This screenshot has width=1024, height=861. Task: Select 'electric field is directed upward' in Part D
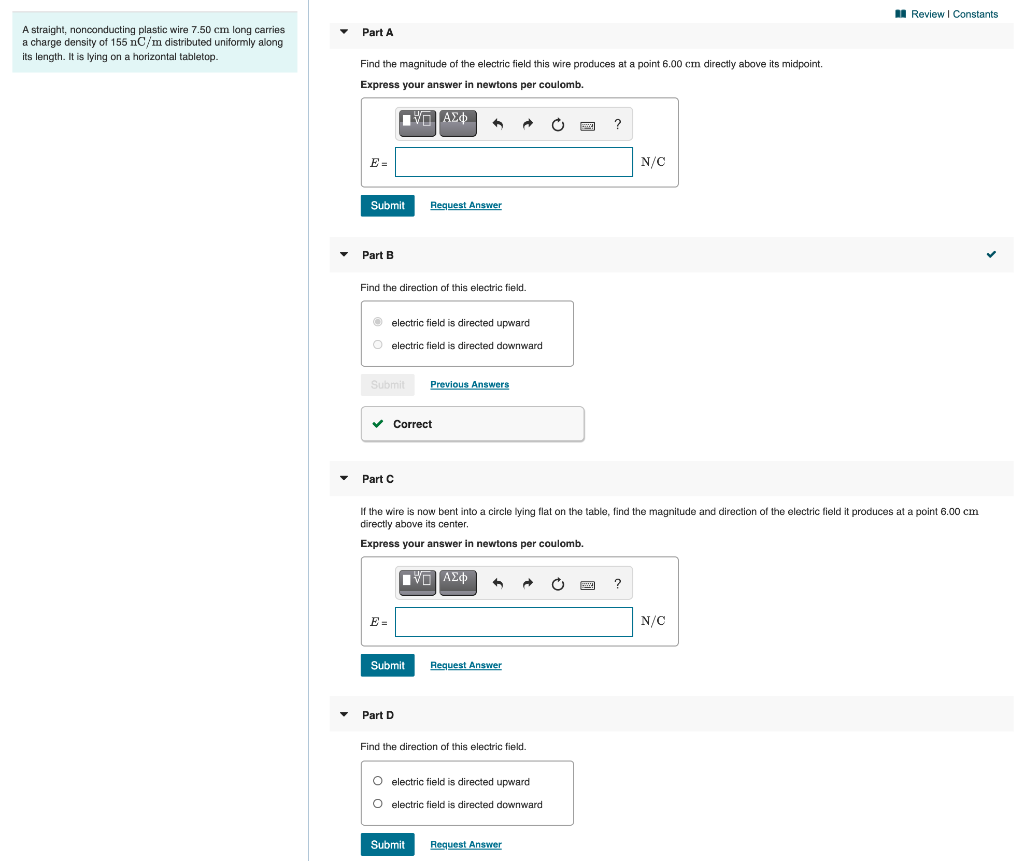pos(377,781)
